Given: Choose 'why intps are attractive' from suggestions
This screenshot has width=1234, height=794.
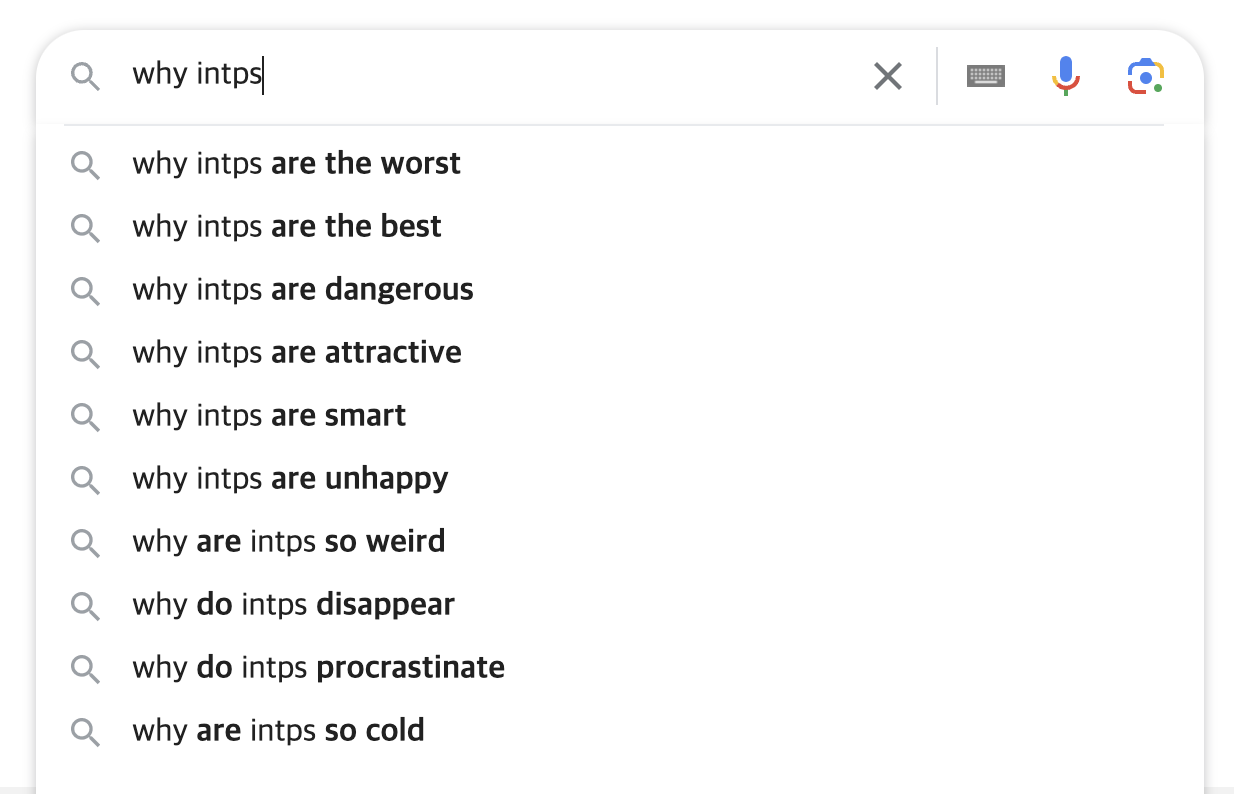Looking at the screenshot, I should pos(297,353).
